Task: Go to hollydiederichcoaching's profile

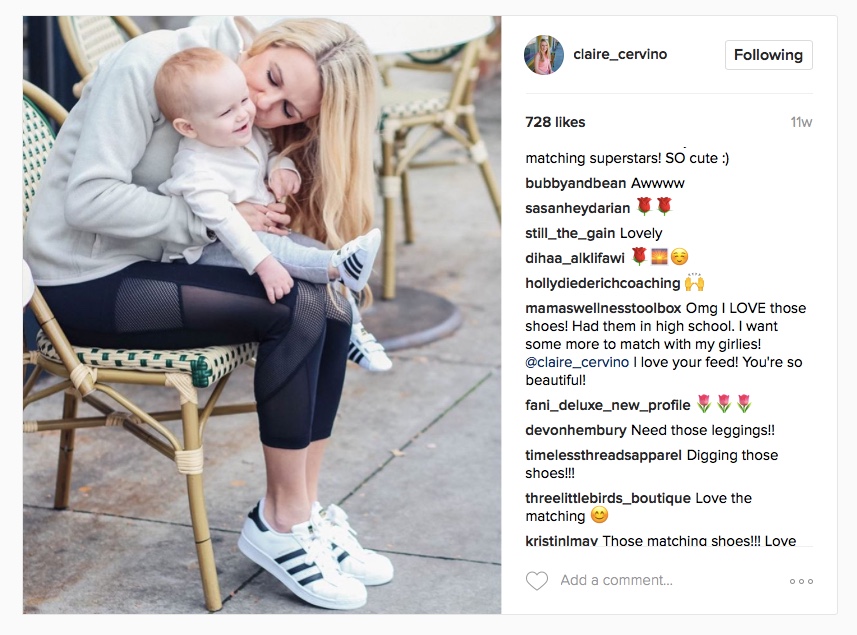Action: point(602,283)
